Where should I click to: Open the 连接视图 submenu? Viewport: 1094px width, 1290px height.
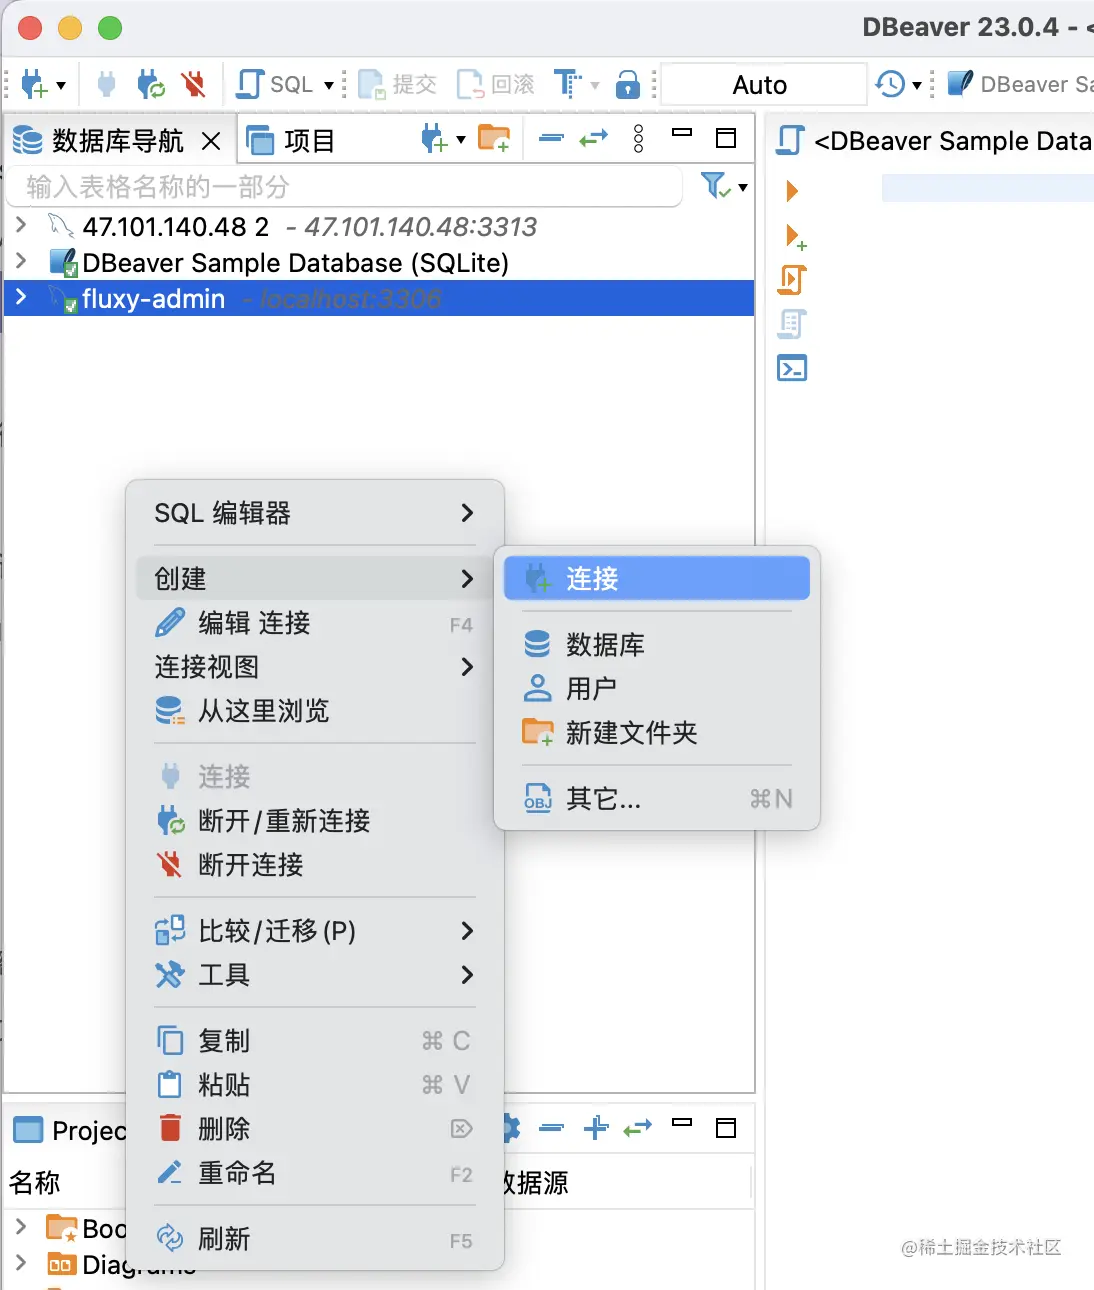pos(315,667)
